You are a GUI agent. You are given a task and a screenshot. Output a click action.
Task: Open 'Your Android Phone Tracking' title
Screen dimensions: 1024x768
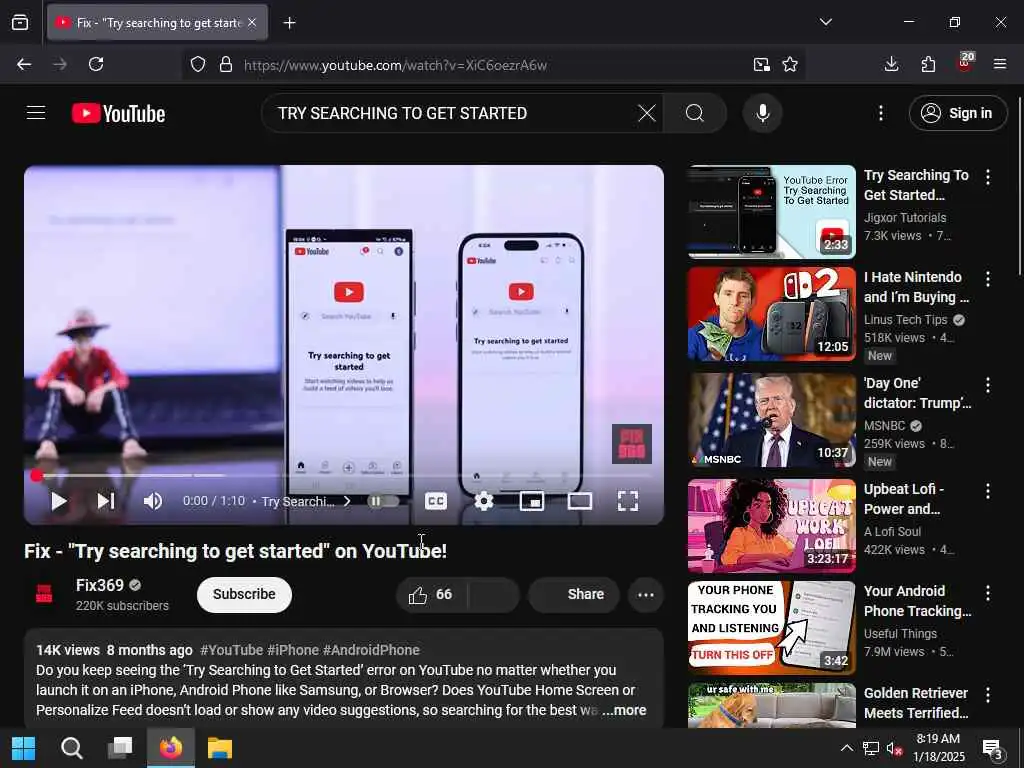[x=918, y=601]
